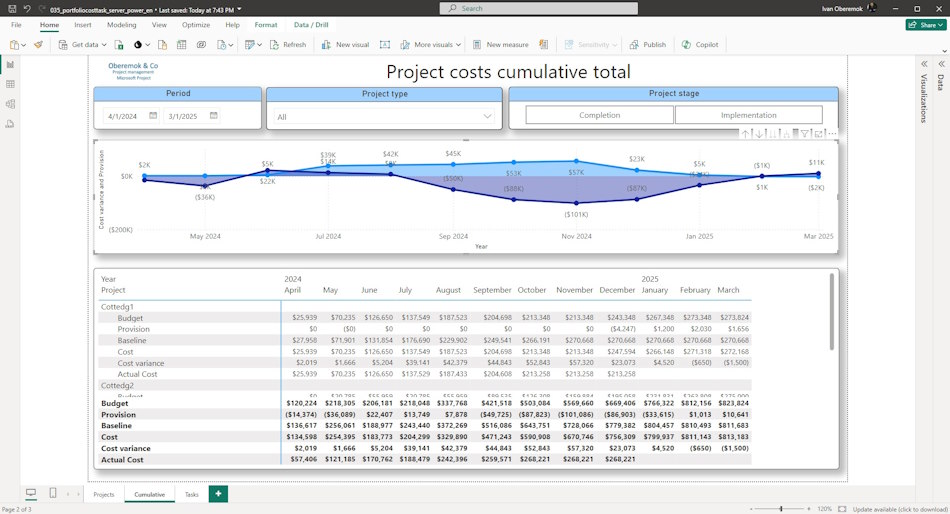
Task: Open the Tasks page tab
Action: 191,494
